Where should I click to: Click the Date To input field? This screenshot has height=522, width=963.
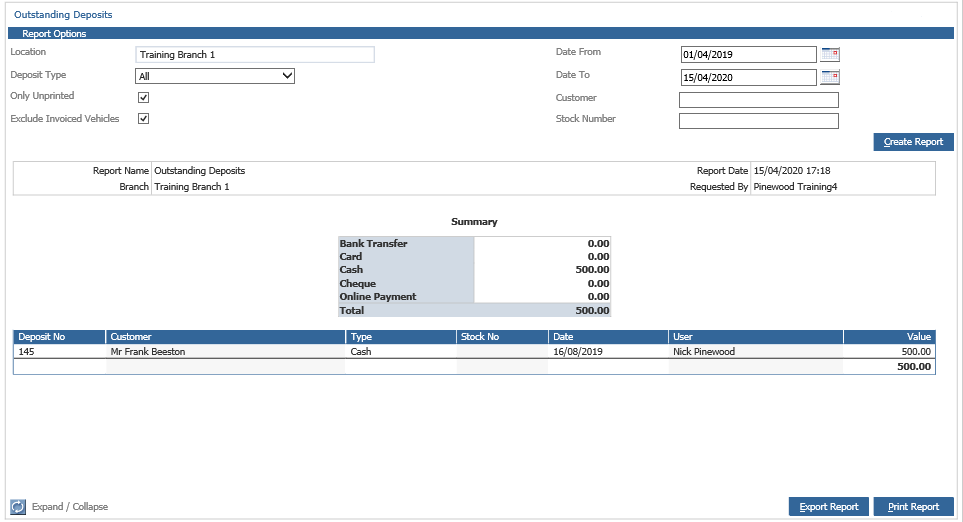749,77
